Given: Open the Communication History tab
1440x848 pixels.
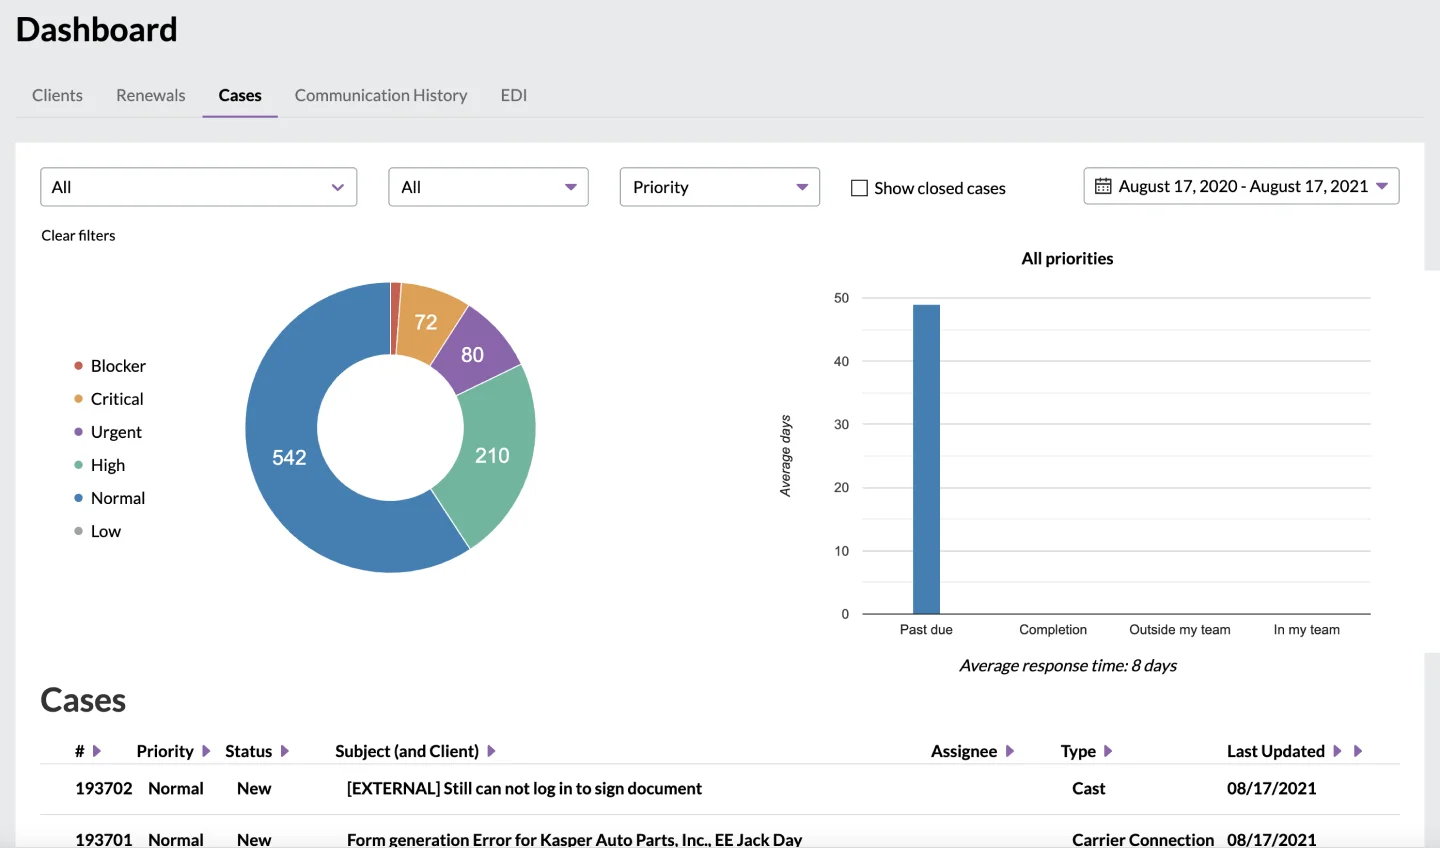Looking at the screenshot, I should pyautogui.click(x=381, y=95).
